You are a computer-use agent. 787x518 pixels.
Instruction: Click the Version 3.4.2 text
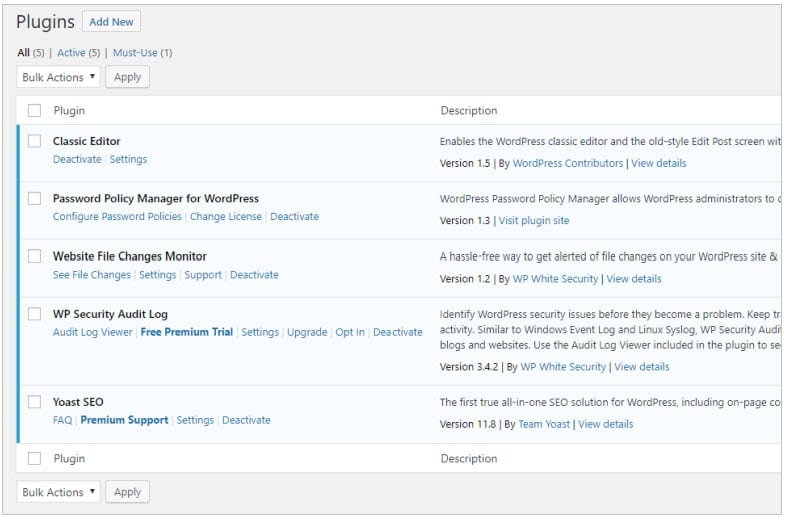click(469, 366)
